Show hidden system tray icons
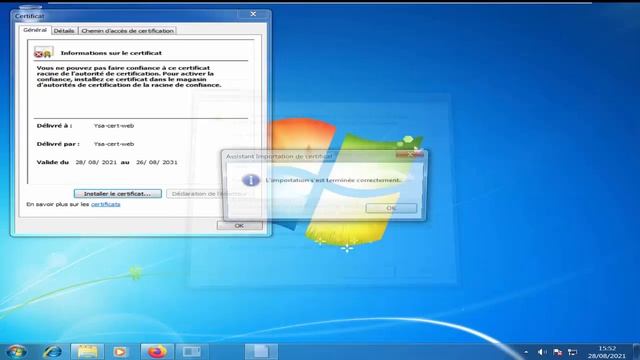 click(526, 352)
